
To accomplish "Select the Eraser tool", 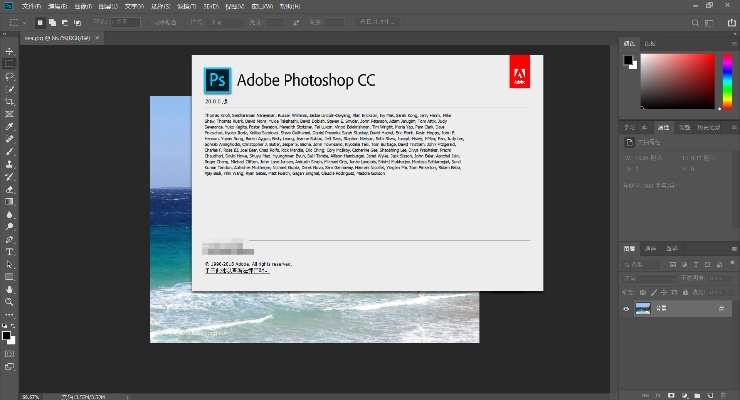I will click(9, 188).
